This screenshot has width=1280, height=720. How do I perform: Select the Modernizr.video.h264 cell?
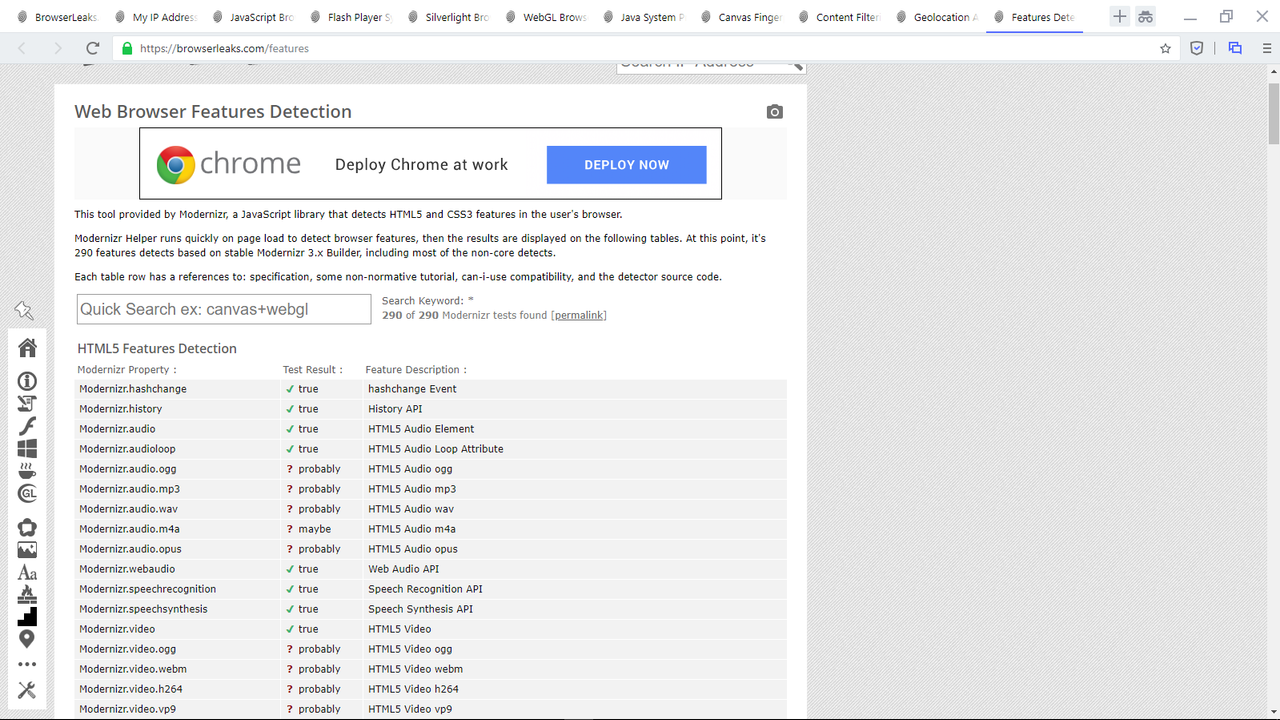(x=180, y=689)
